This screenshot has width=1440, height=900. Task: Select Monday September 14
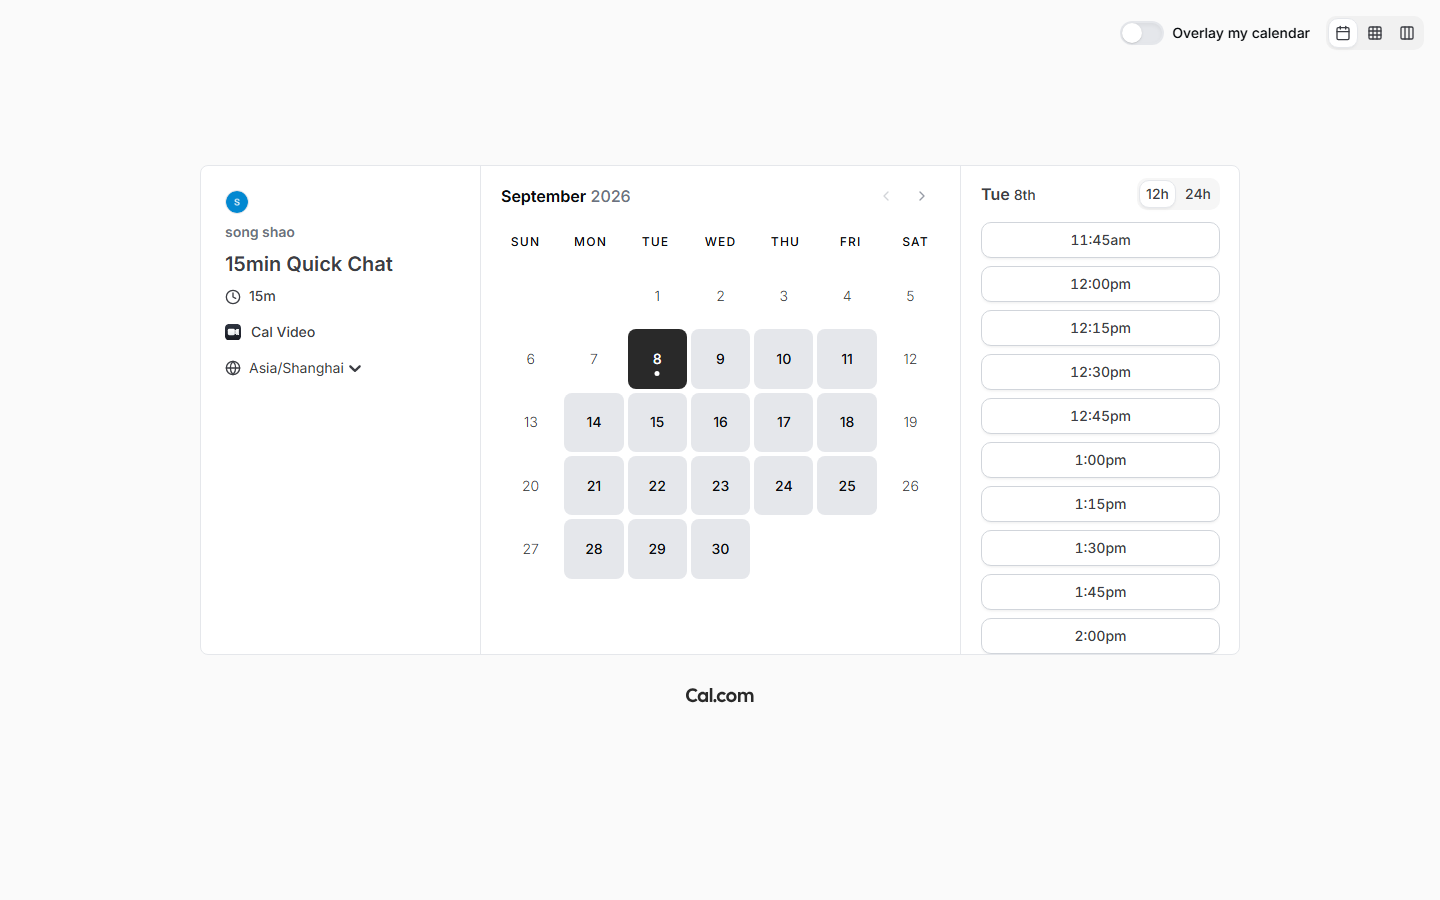[x=594, y=422]
